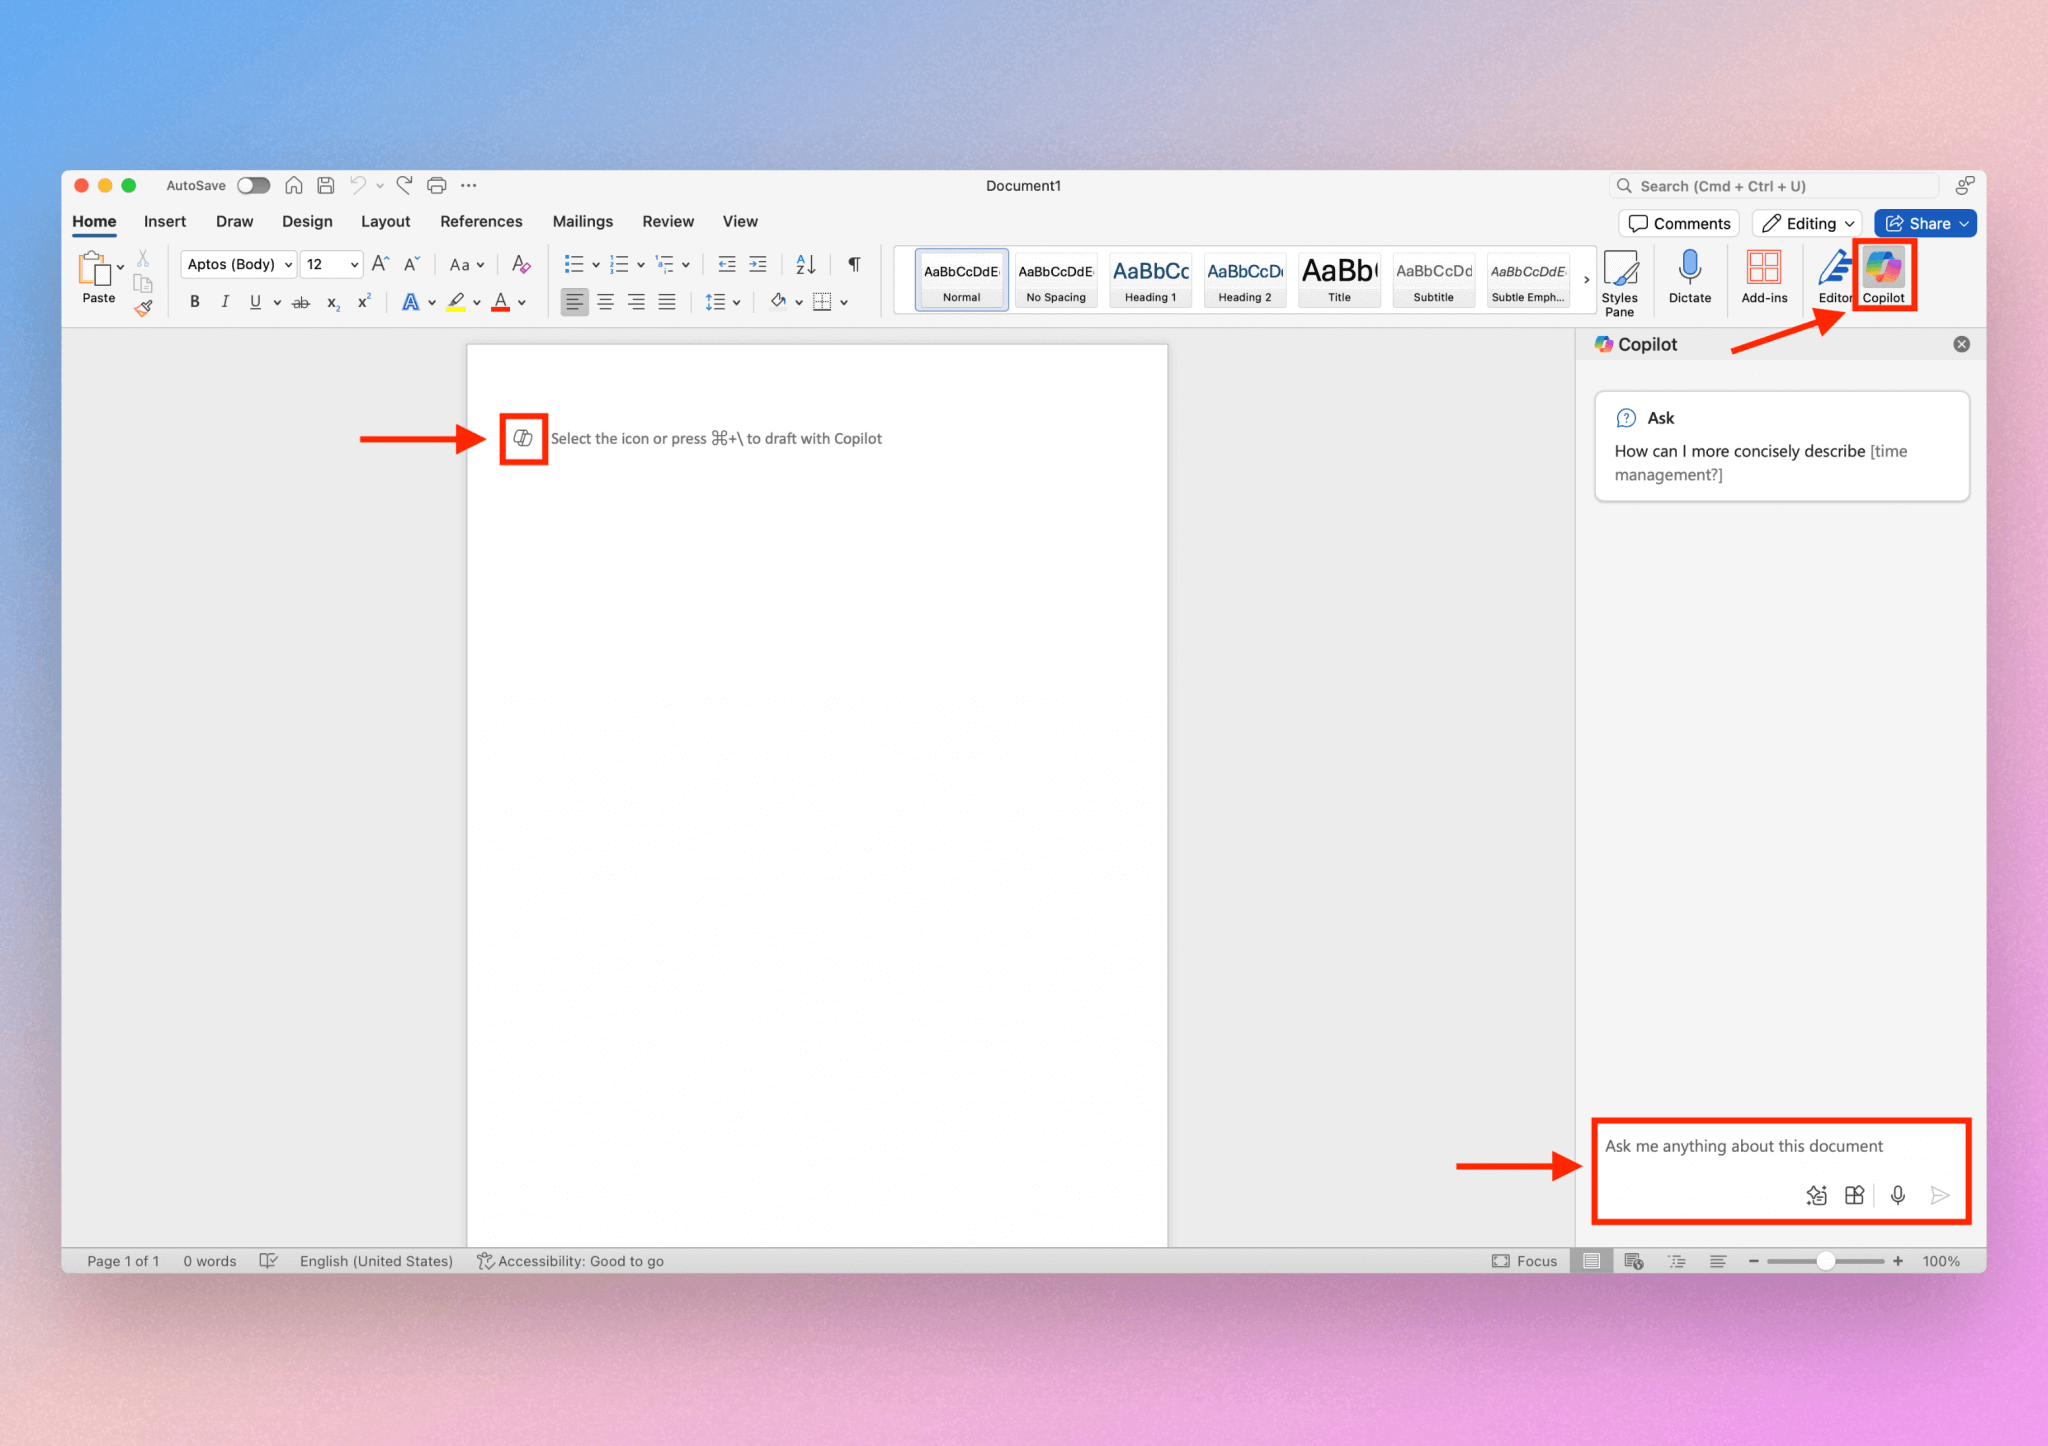Select the Format Painter icon
This screenshot has width=2048, height=1446.
coord(143,308)
